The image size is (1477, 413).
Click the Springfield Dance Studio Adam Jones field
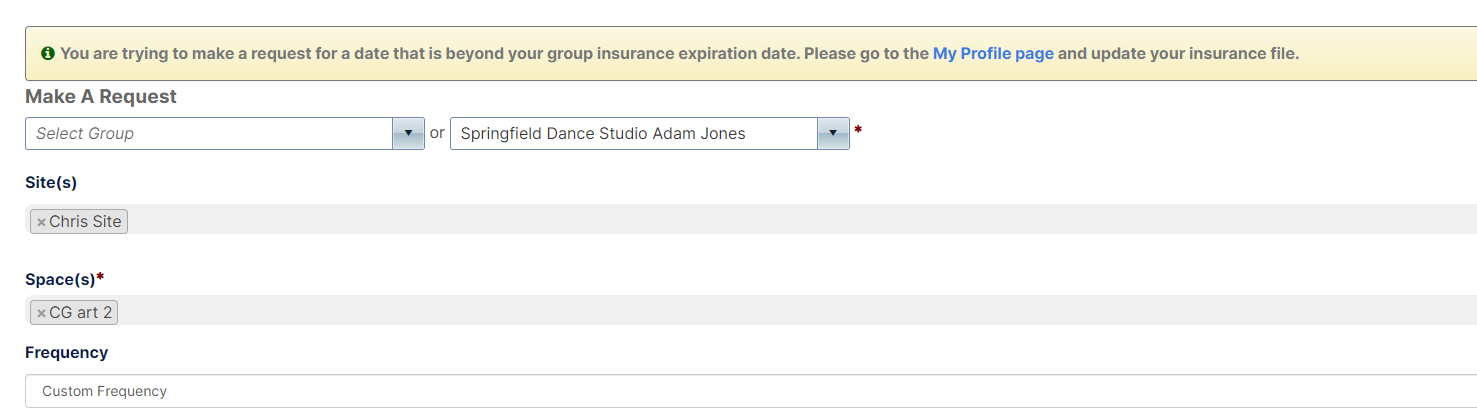pos(634,133)
